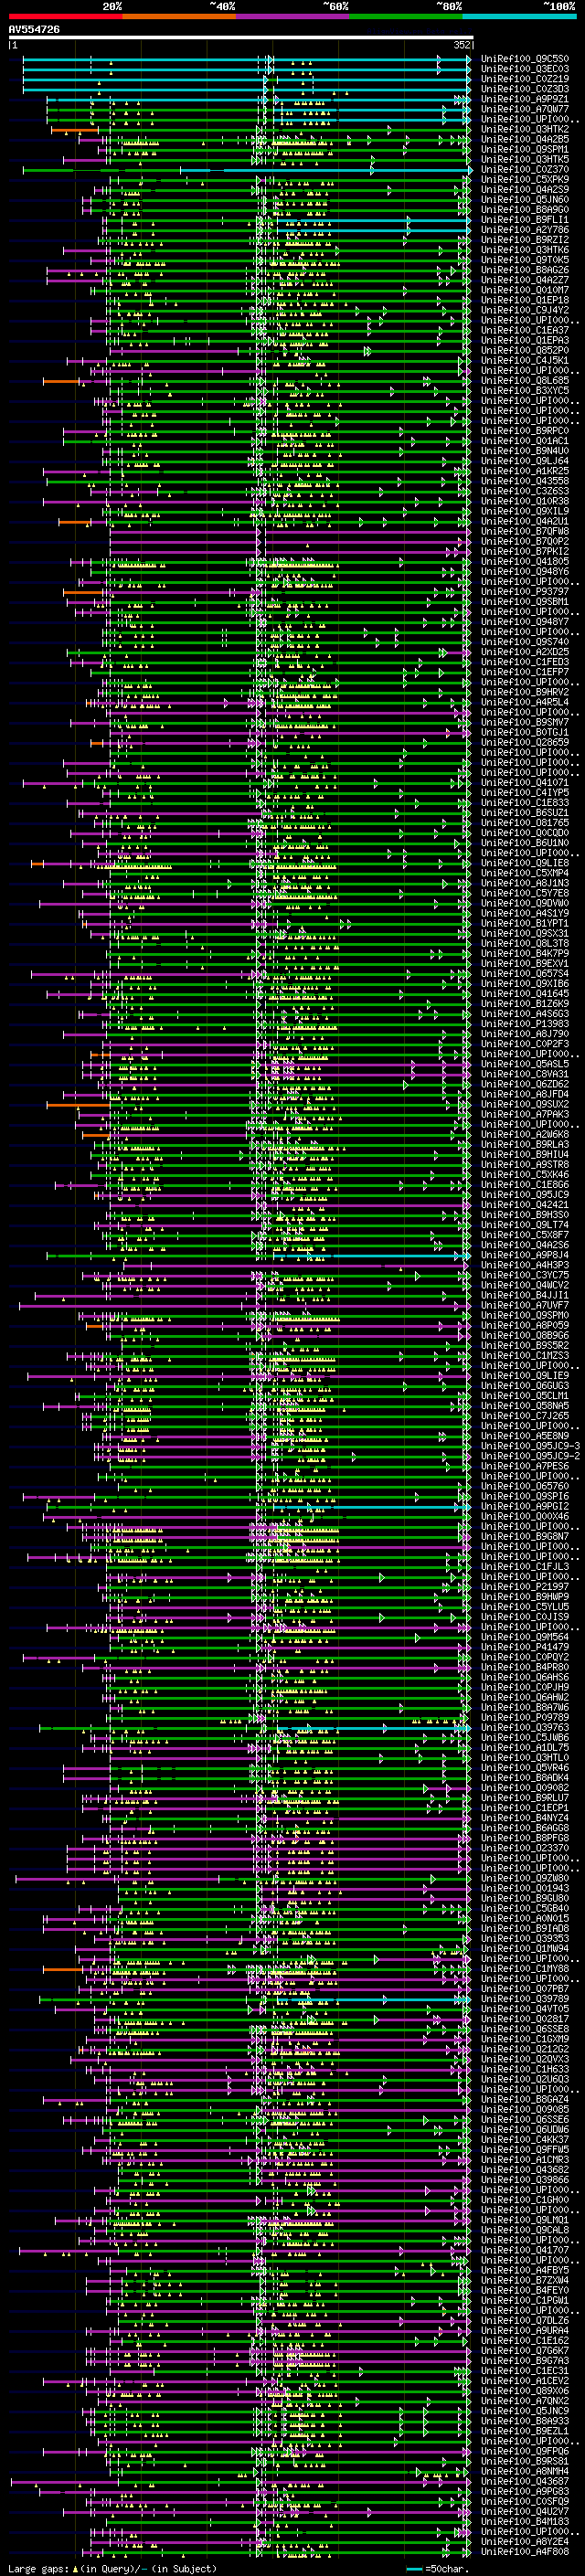Image resolution: width=585 pixels, height=2576 pixels.
Task: Click the UniRef100_B9N4U0 hit name
Action: 525,450
